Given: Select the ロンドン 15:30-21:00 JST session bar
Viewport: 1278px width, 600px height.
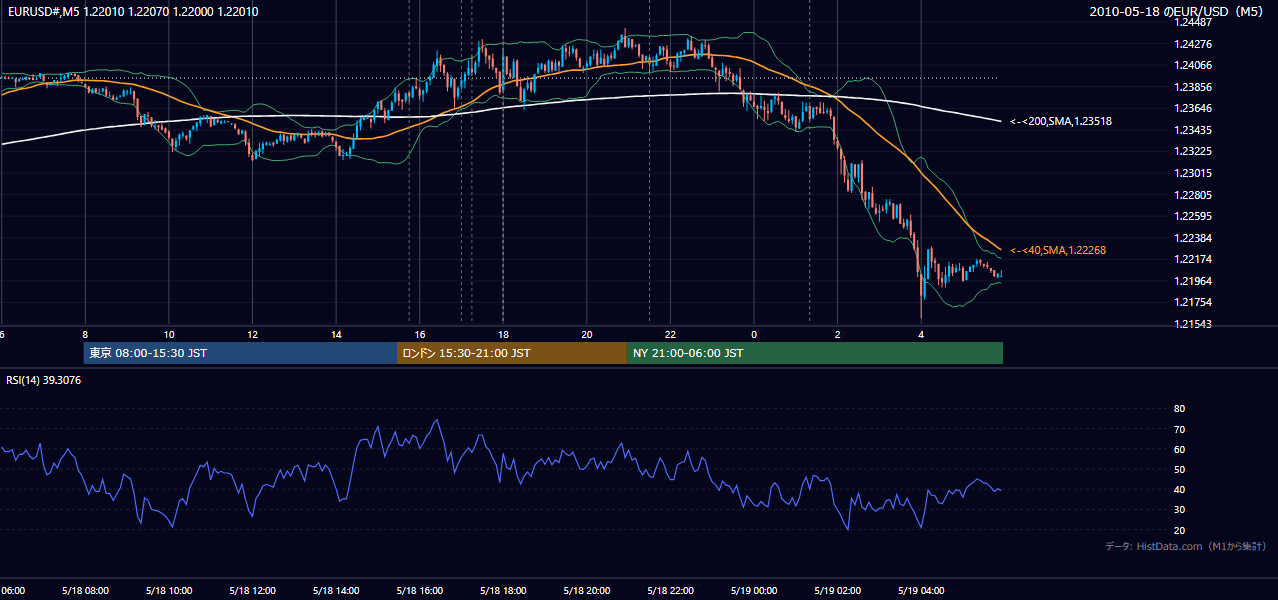Looking at the screenshot, I should 512,353.
